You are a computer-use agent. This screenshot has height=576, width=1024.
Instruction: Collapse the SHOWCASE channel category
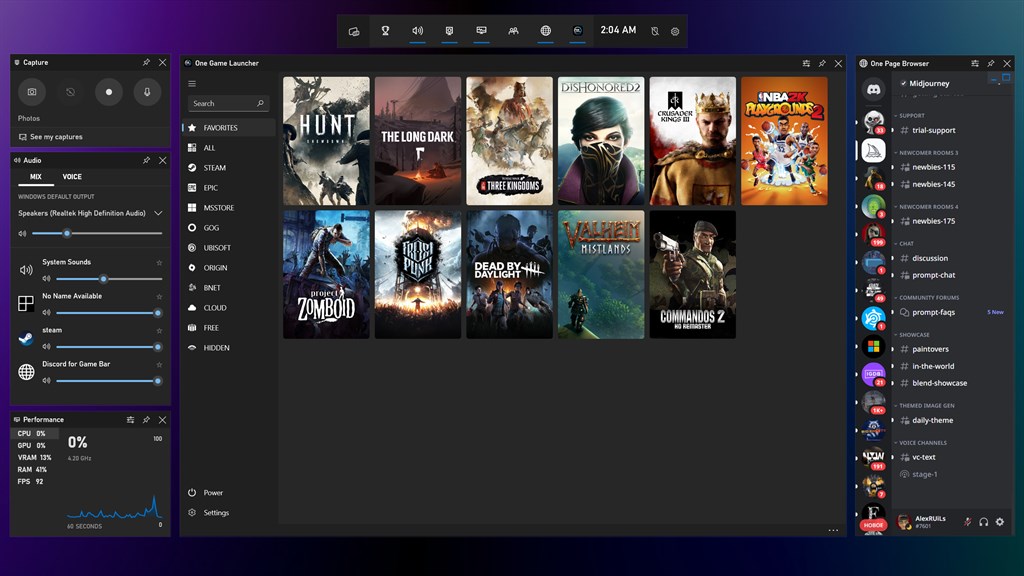(x=912, y=335)
